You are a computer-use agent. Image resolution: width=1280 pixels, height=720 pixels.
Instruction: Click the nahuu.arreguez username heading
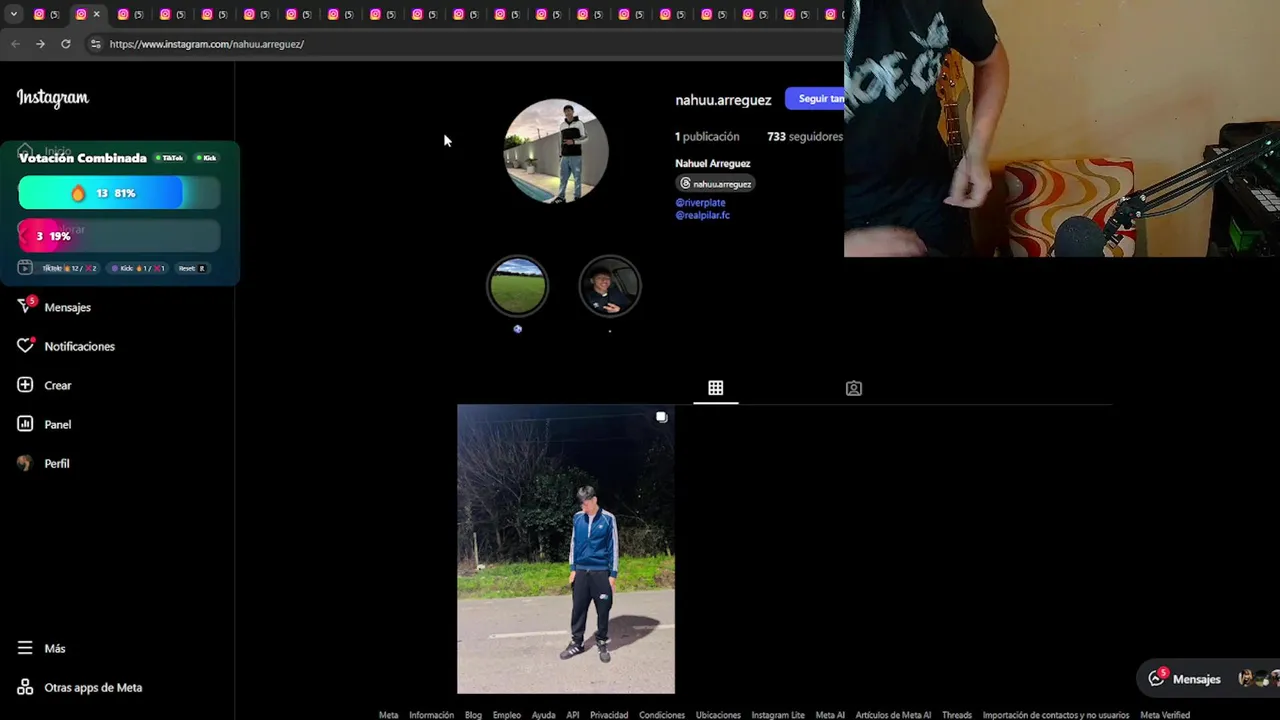[x=723, y=100]
